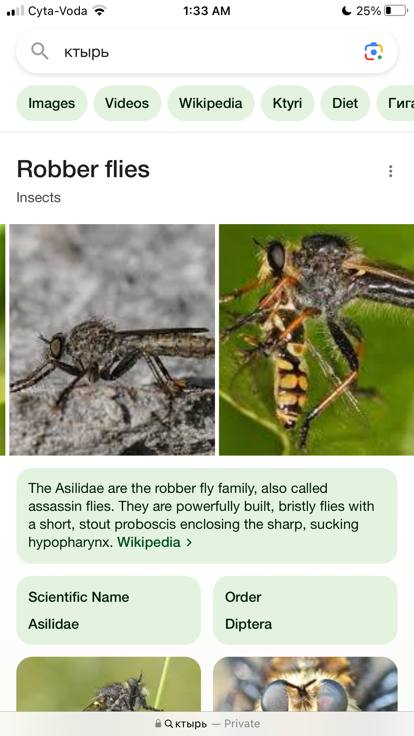Image resolution: width=414 pixels, height=736 pixels.
Task: Select the Wikipedia filter chip
Action: pos(211,103)
